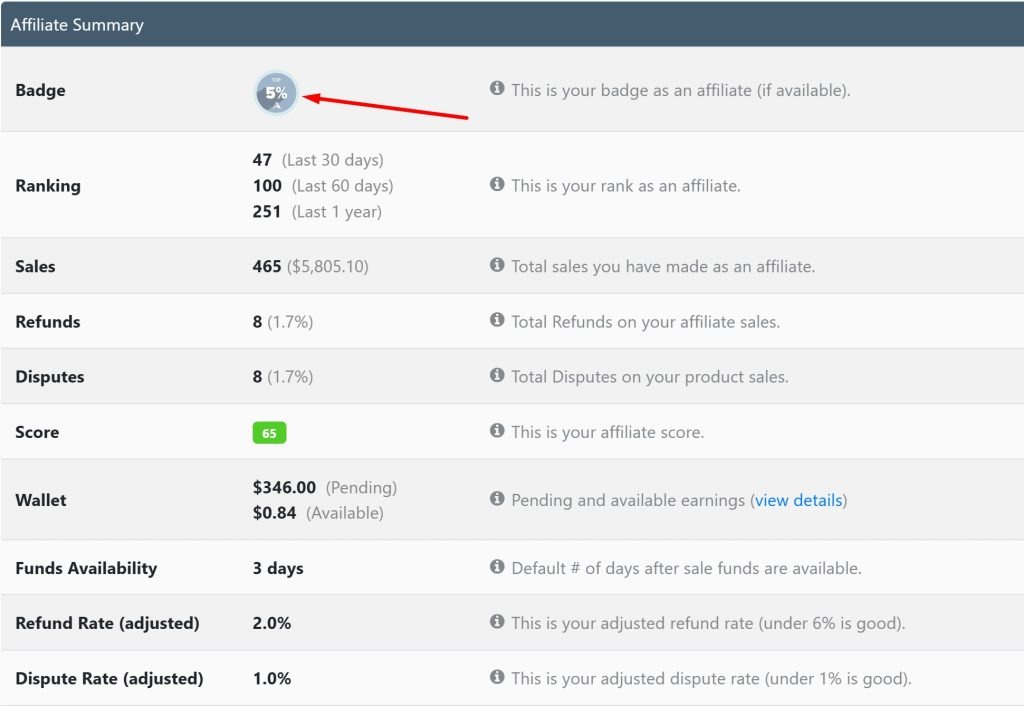Click the Top 5% affiliate badge
Screen dimensions: 1024x706
point(276,93)
